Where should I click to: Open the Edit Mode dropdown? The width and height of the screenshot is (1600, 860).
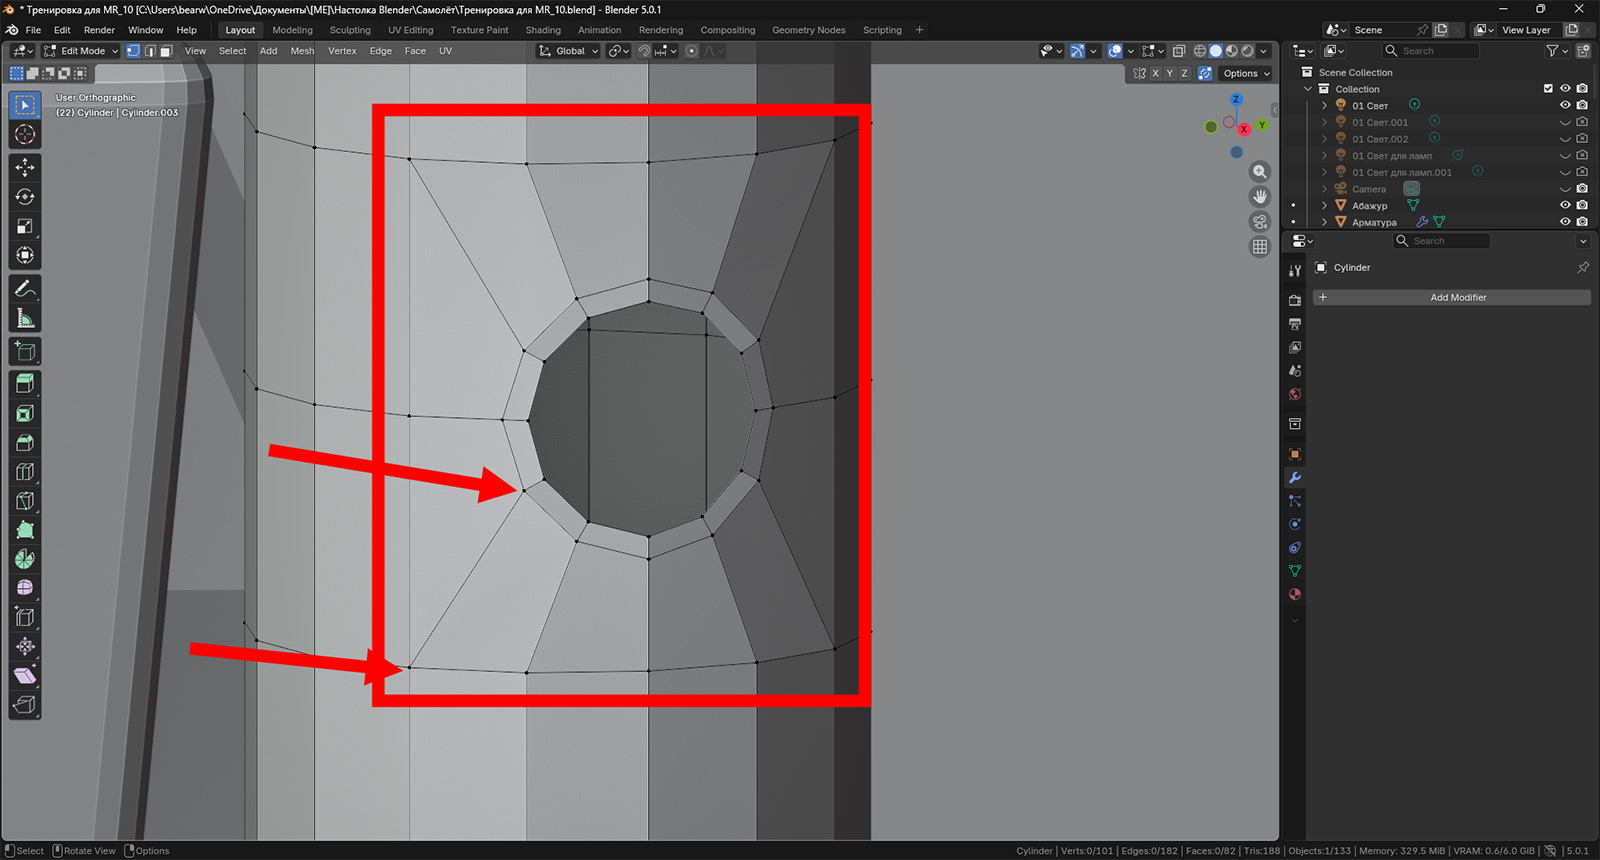click(81, 51)
